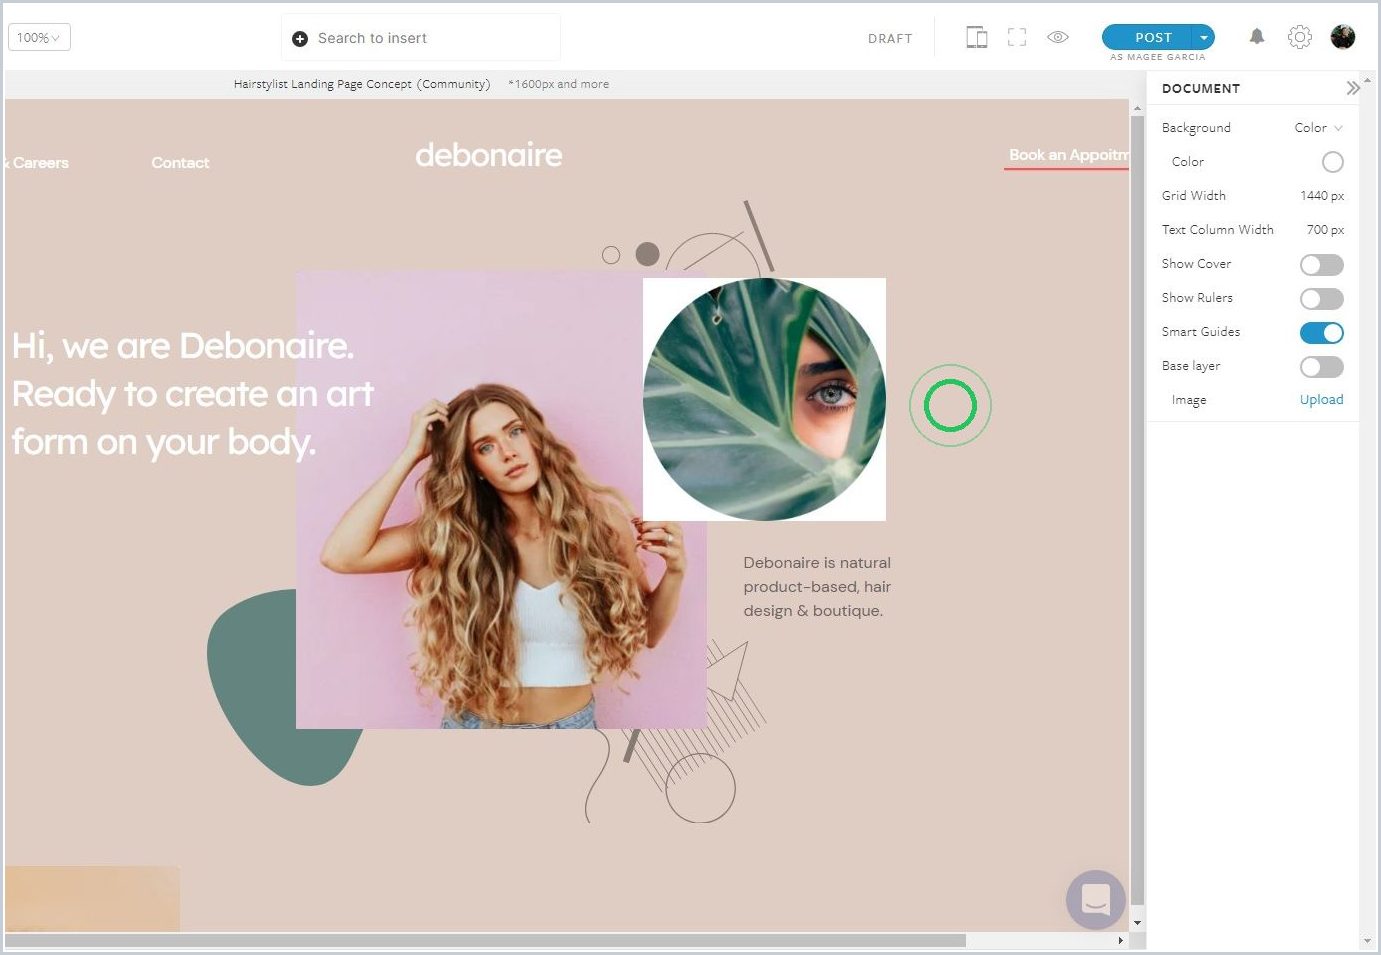Viewport: 1381px width, 955px height.
Task: Click the Hairstylist Landing Page Concept title
Action: pyautogui.click(x=362, y=84)
